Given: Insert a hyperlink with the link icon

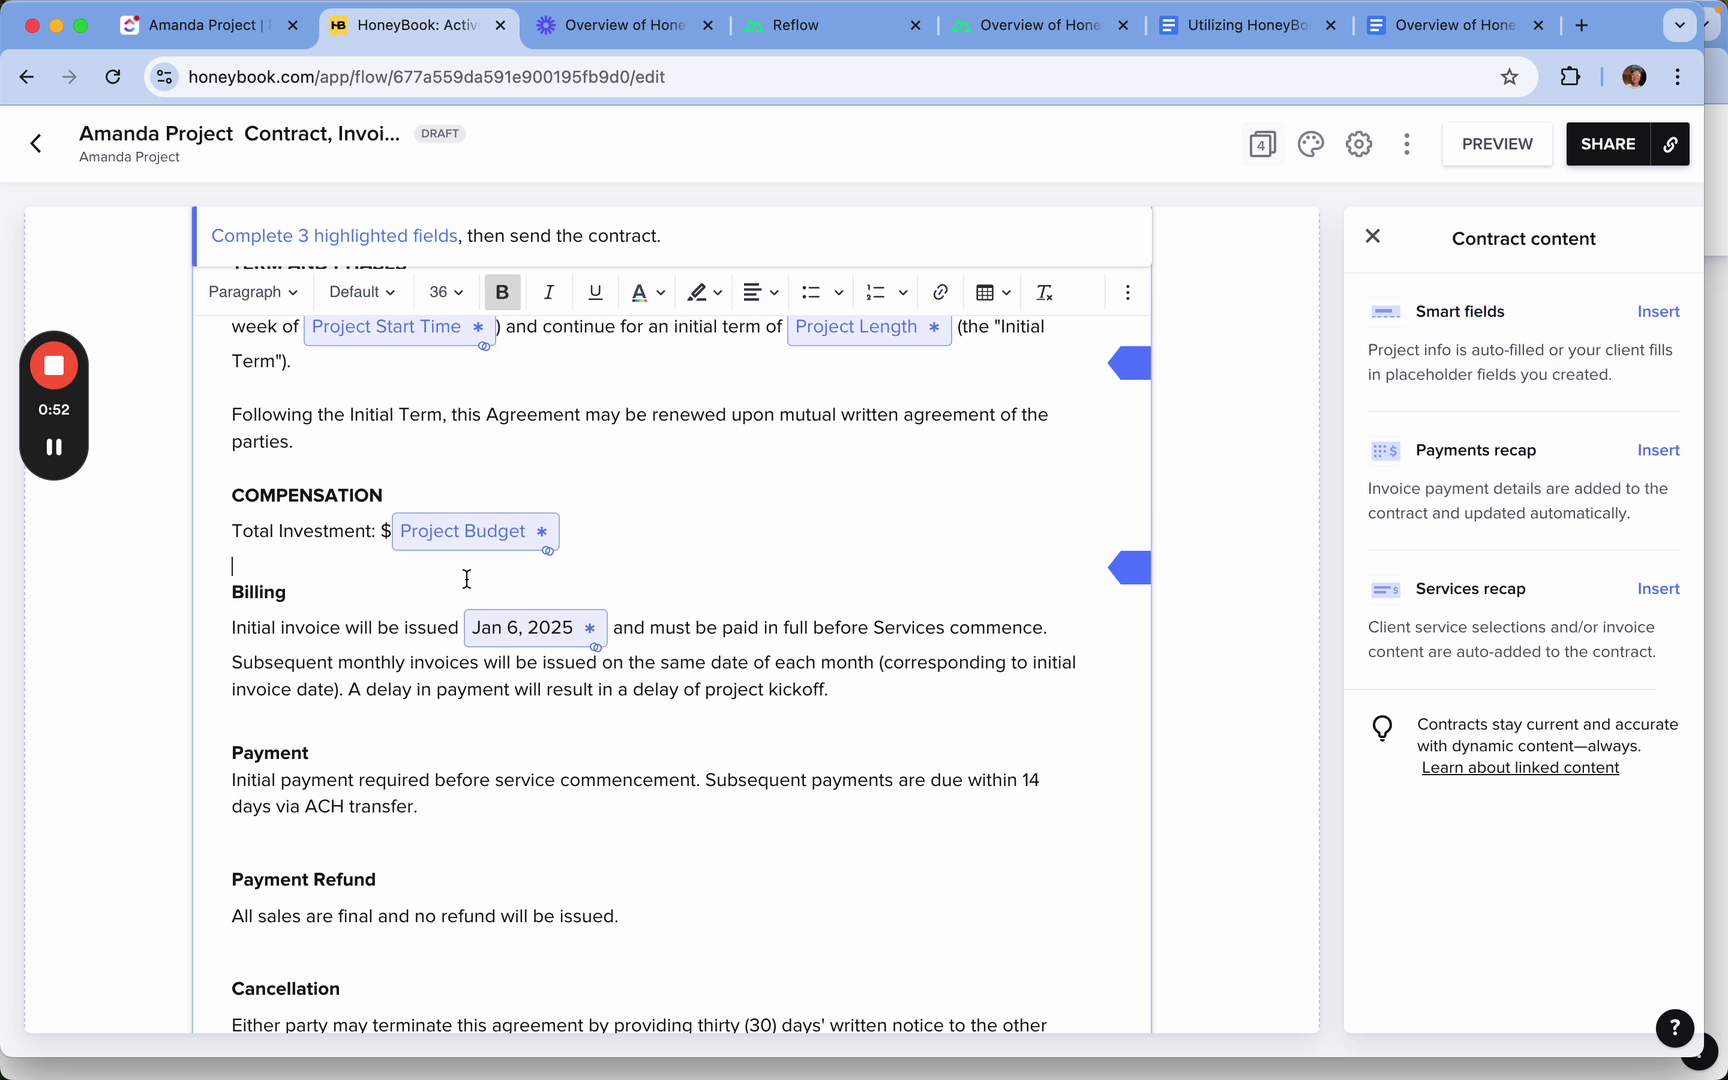Looking at the screenshot, I should coord(940,292).
